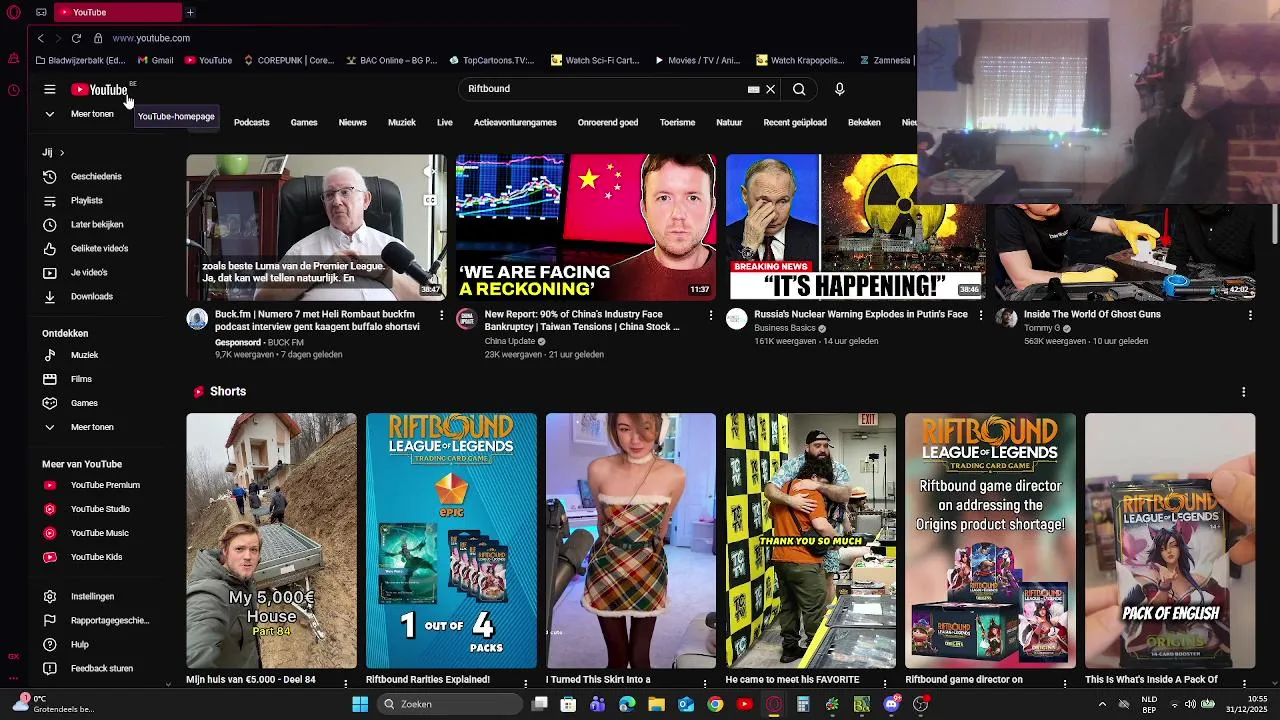The height and width of the screenshot is (720, 1280).
Task: Open the Buck.fm podcast video thumbnail
Action: point(316,227)
